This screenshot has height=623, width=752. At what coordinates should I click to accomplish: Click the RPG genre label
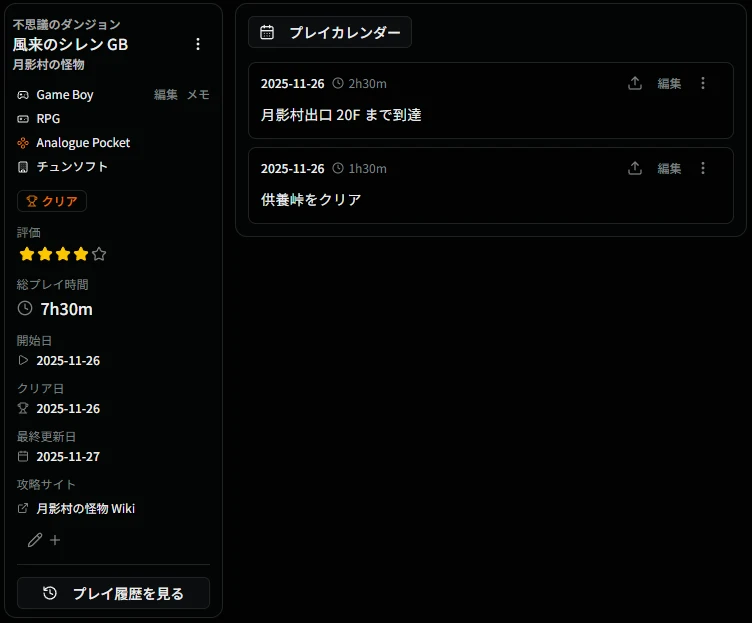48,119
